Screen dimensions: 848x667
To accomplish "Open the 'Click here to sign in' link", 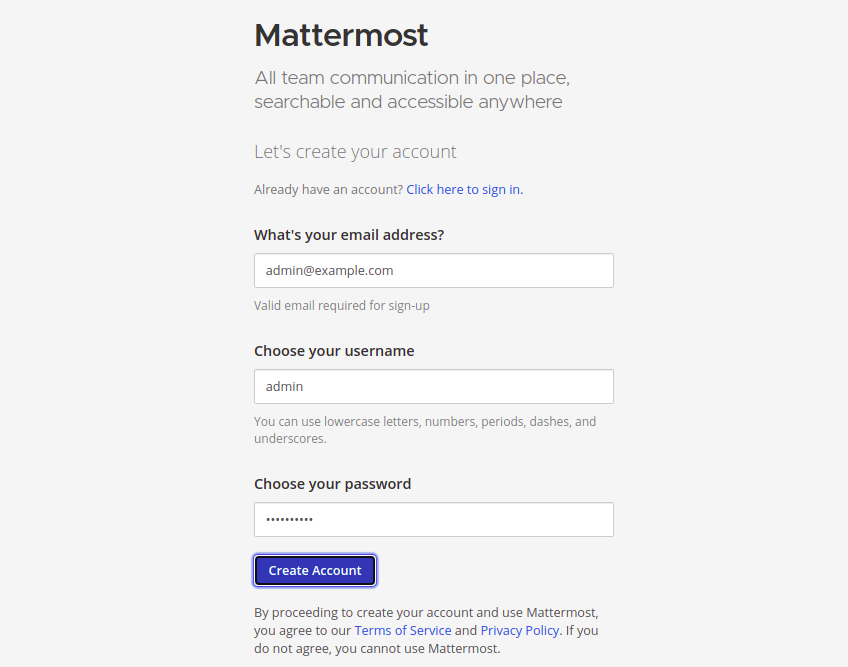I will (465, 189).
